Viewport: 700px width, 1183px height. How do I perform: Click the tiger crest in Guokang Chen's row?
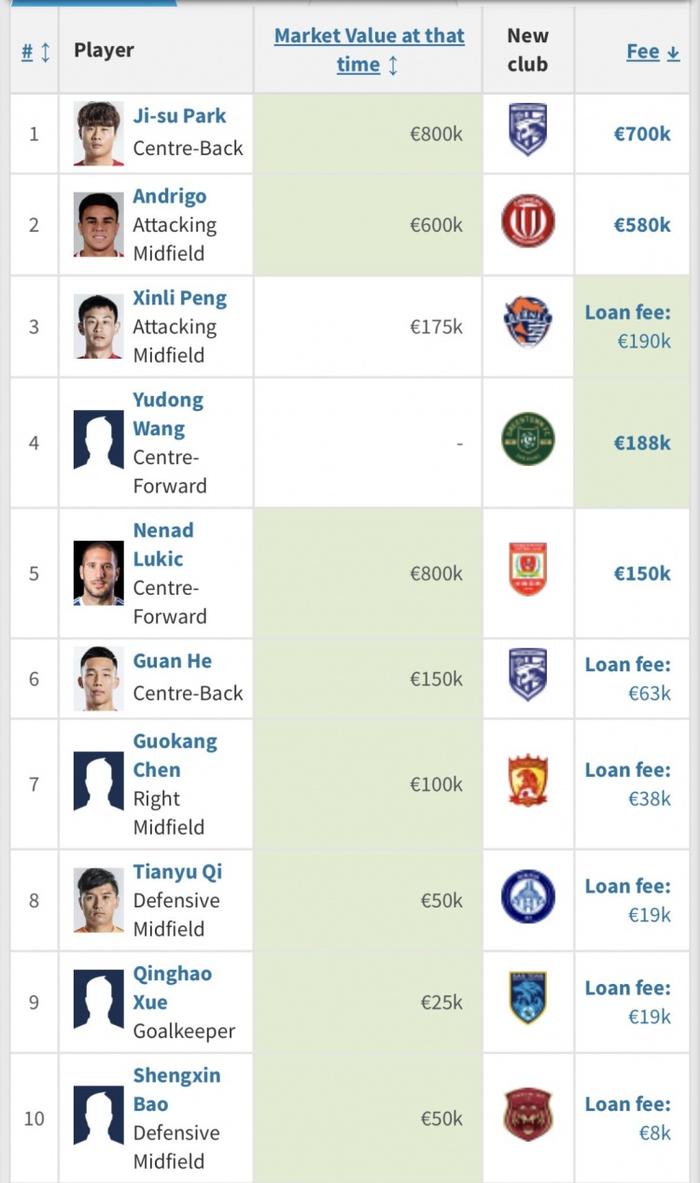(528, 780)
